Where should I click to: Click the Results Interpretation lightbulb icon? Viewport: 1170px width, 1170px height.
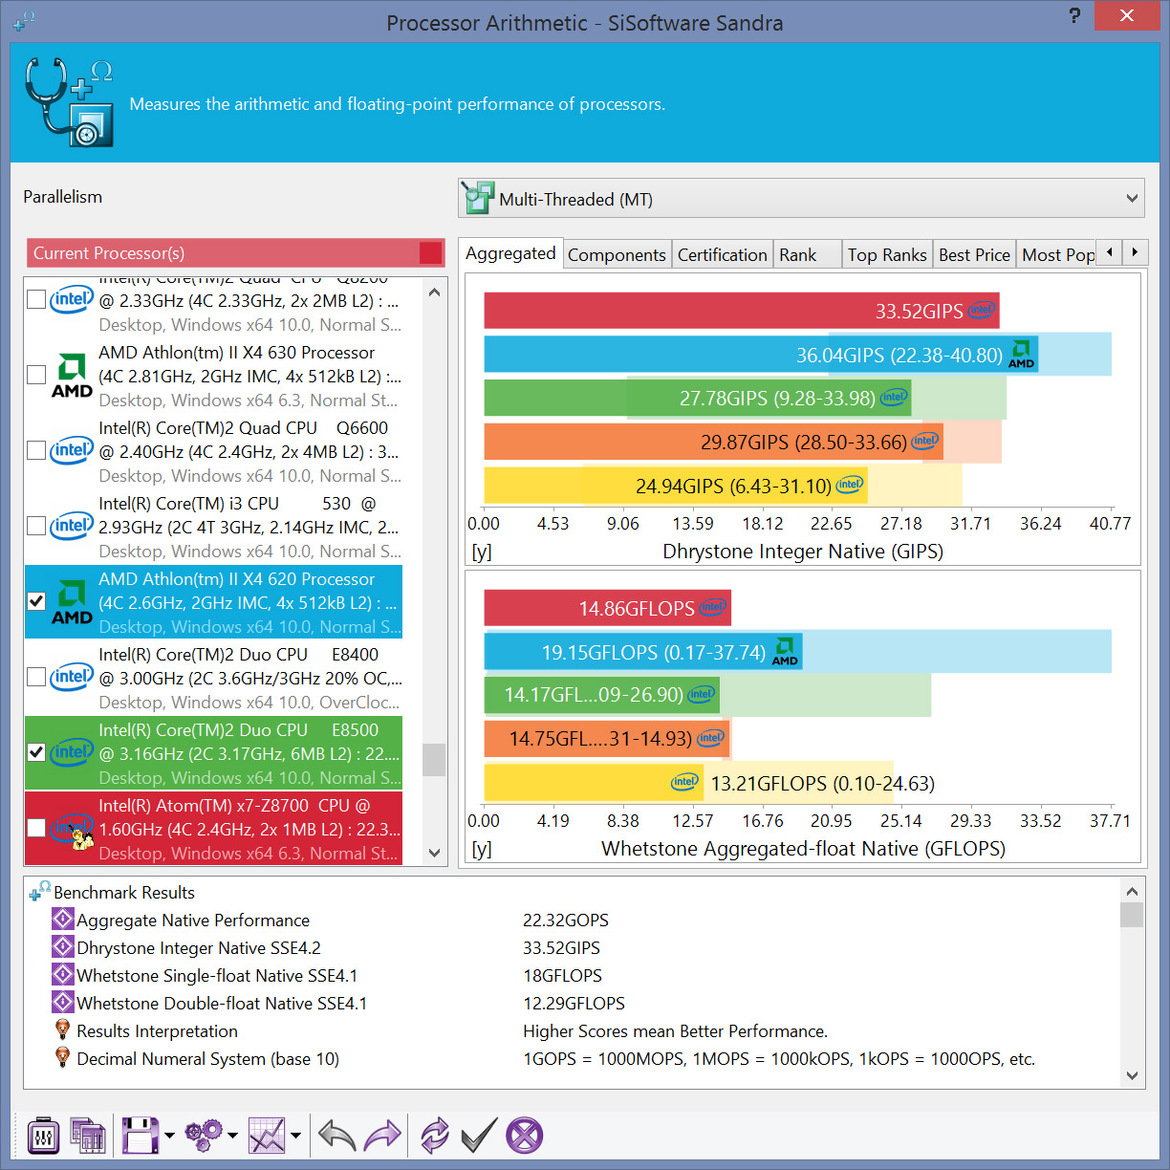coord(63,1030)
